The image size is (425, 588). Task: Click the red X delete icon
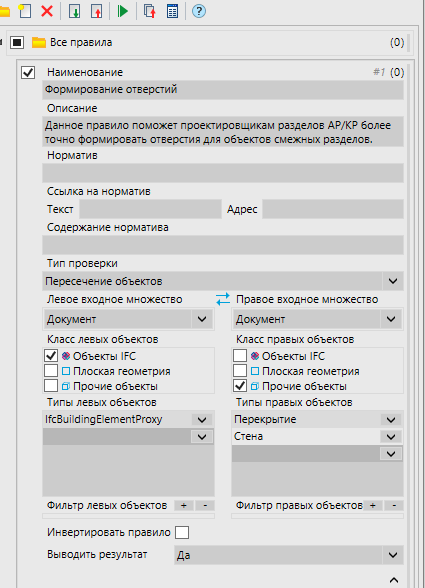coord(47,11)
